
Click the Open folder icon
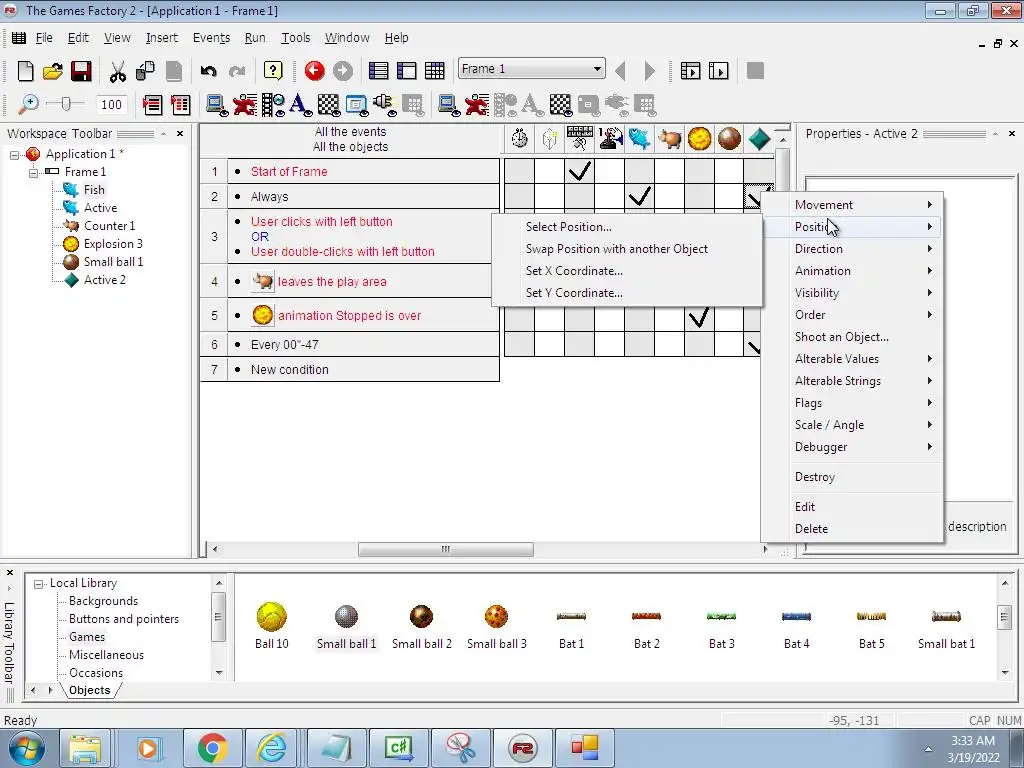click(x=53, y=71)
